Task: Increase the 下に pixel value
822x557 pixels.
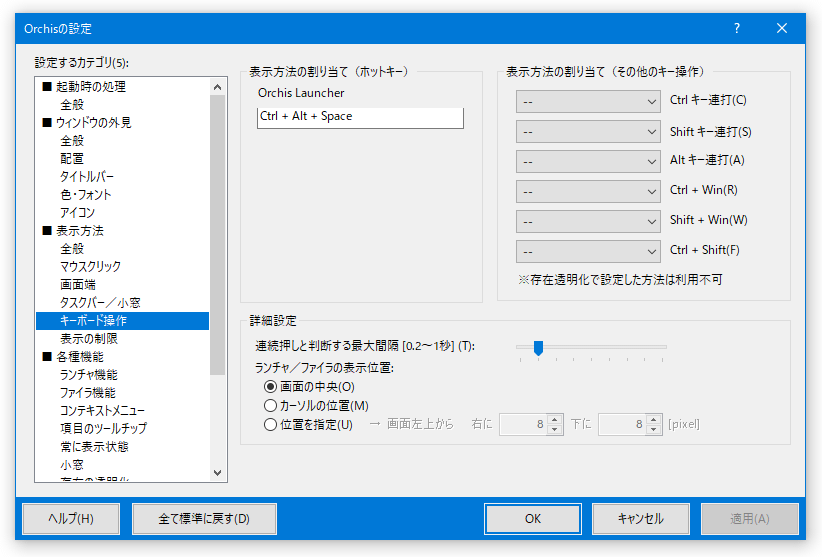Action: 653,419
